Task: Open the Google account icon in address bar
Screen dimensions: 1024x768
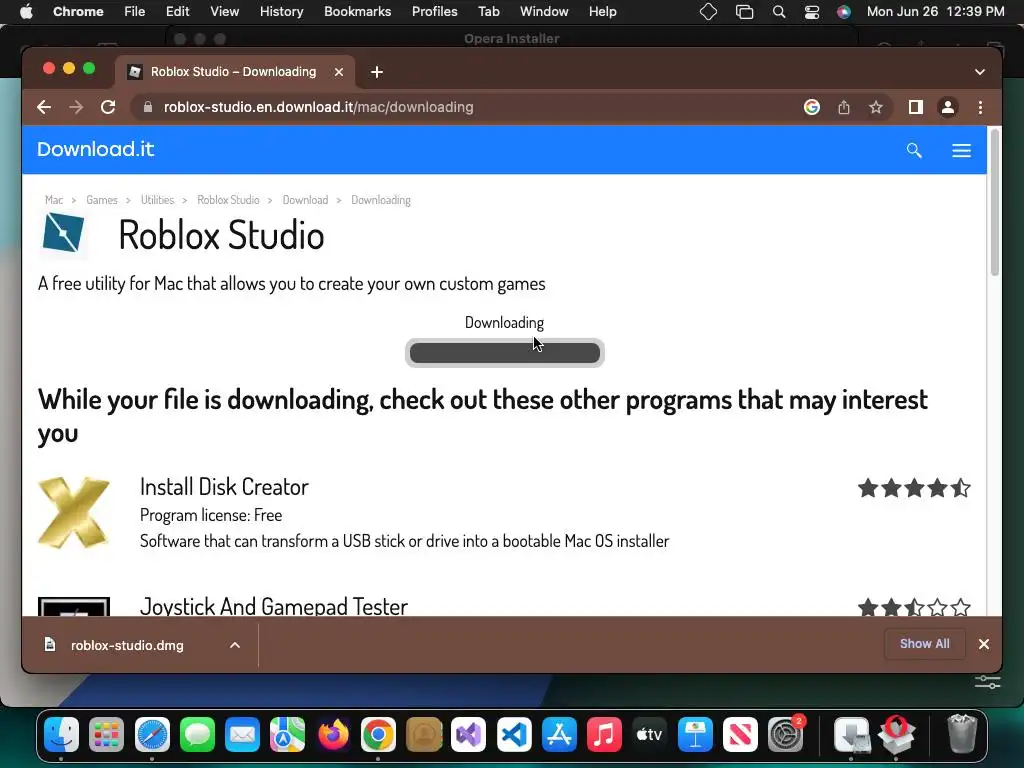Action: pyautogui.click(x=812, y=107)
